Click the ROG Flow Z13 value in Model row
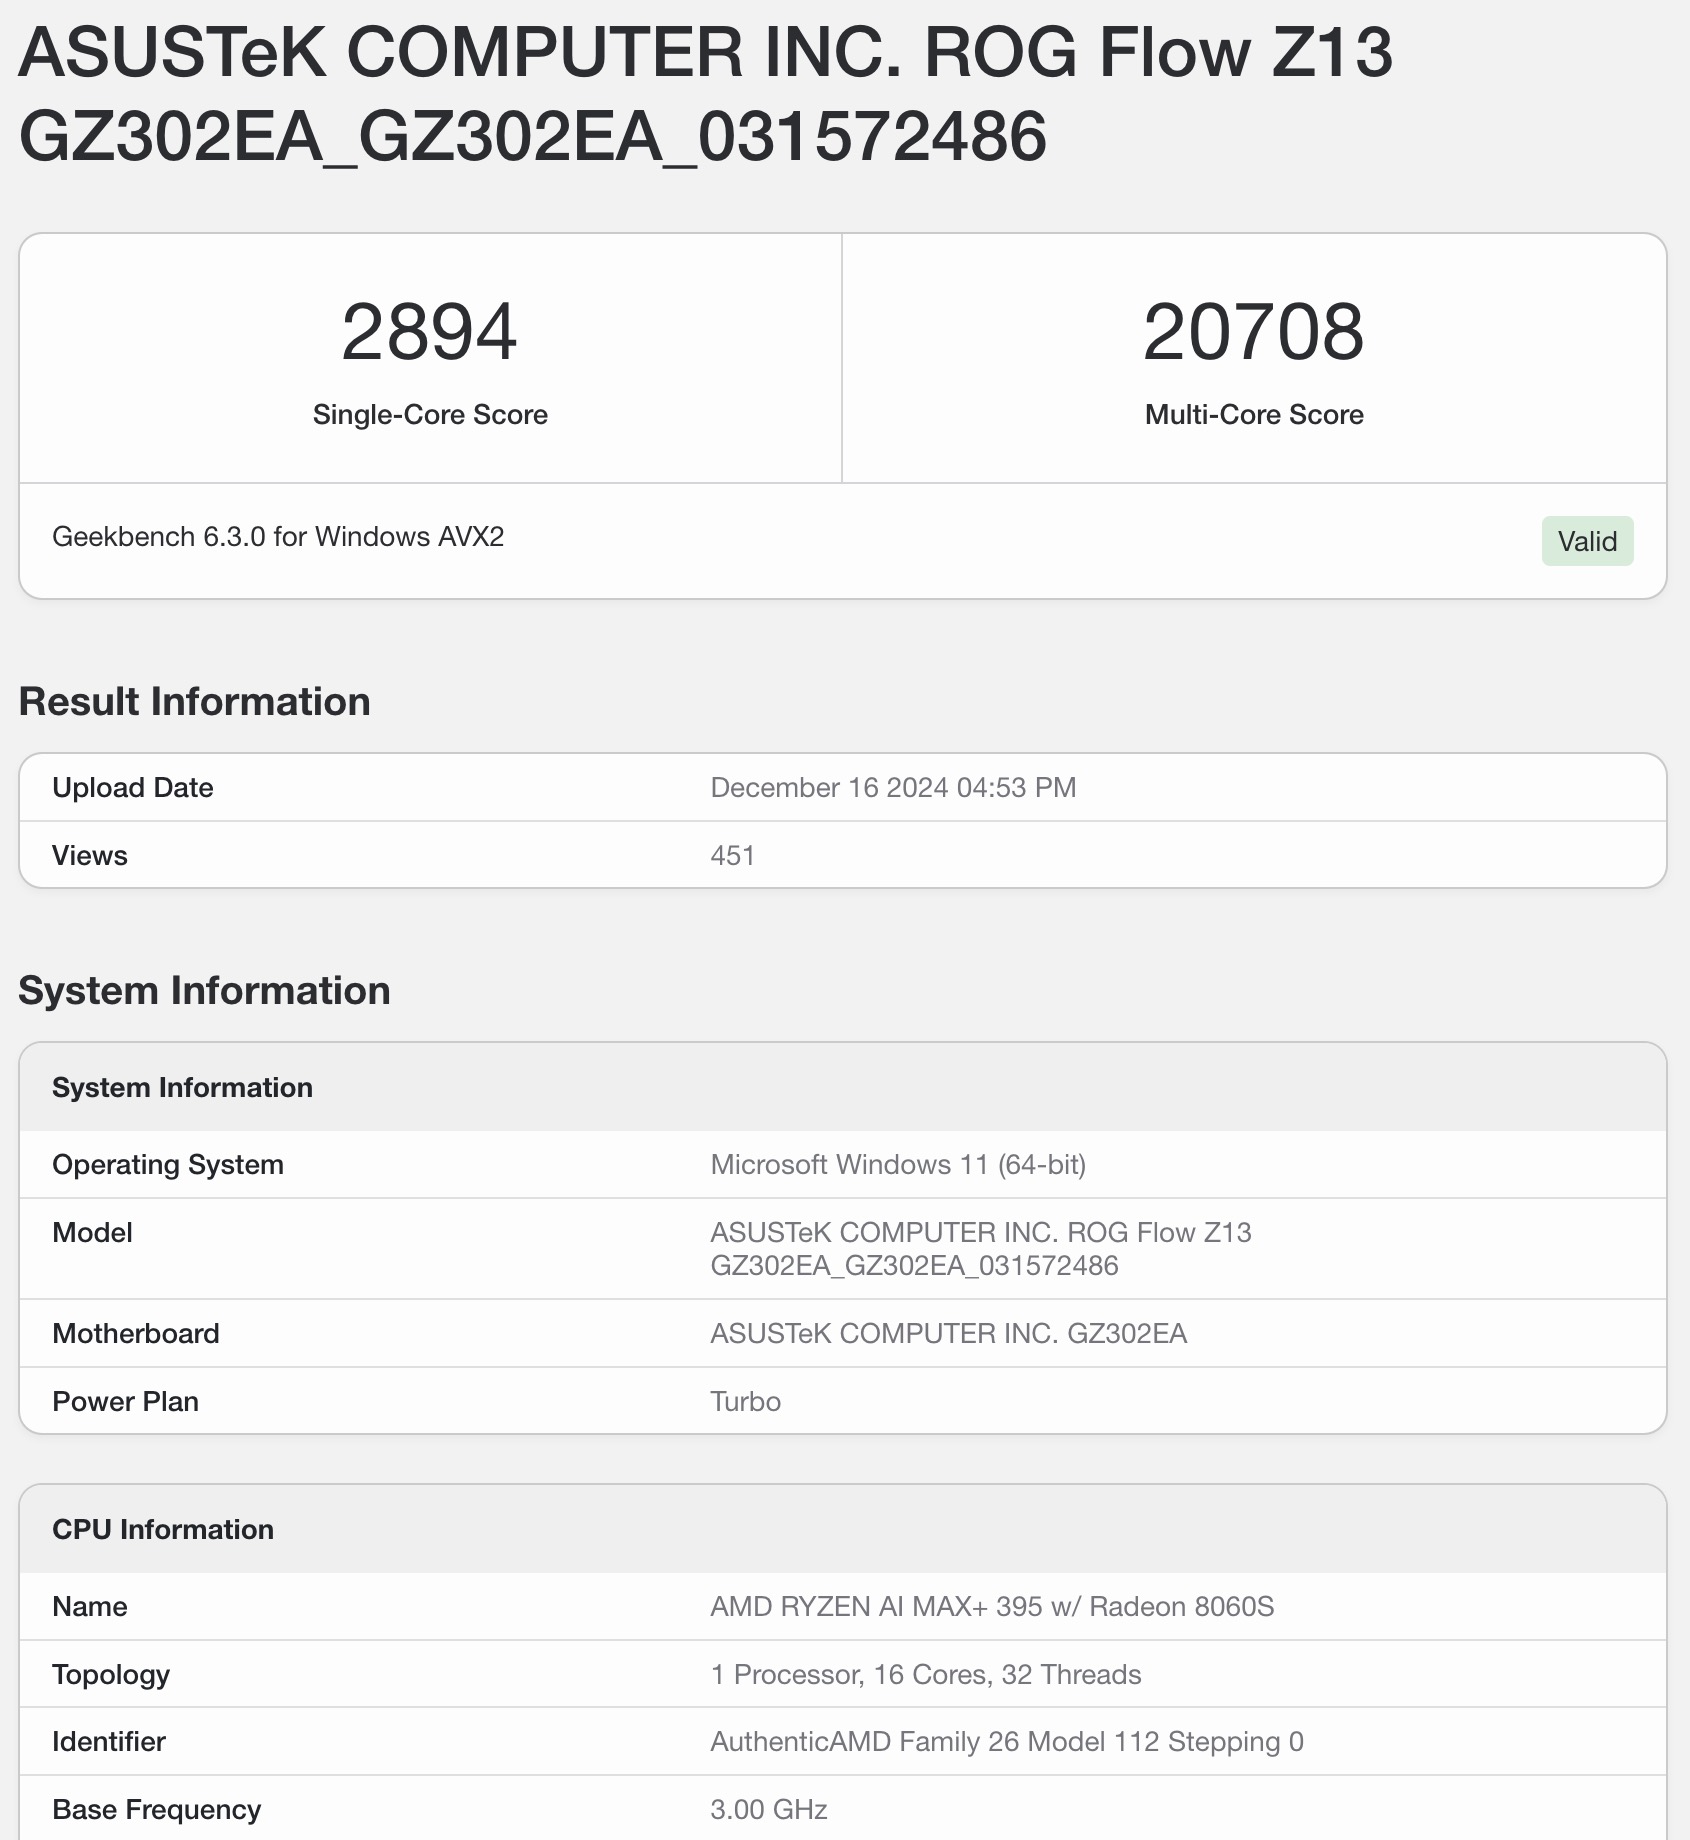This screenshot has width=1690, height=1840. [981, 1249]
